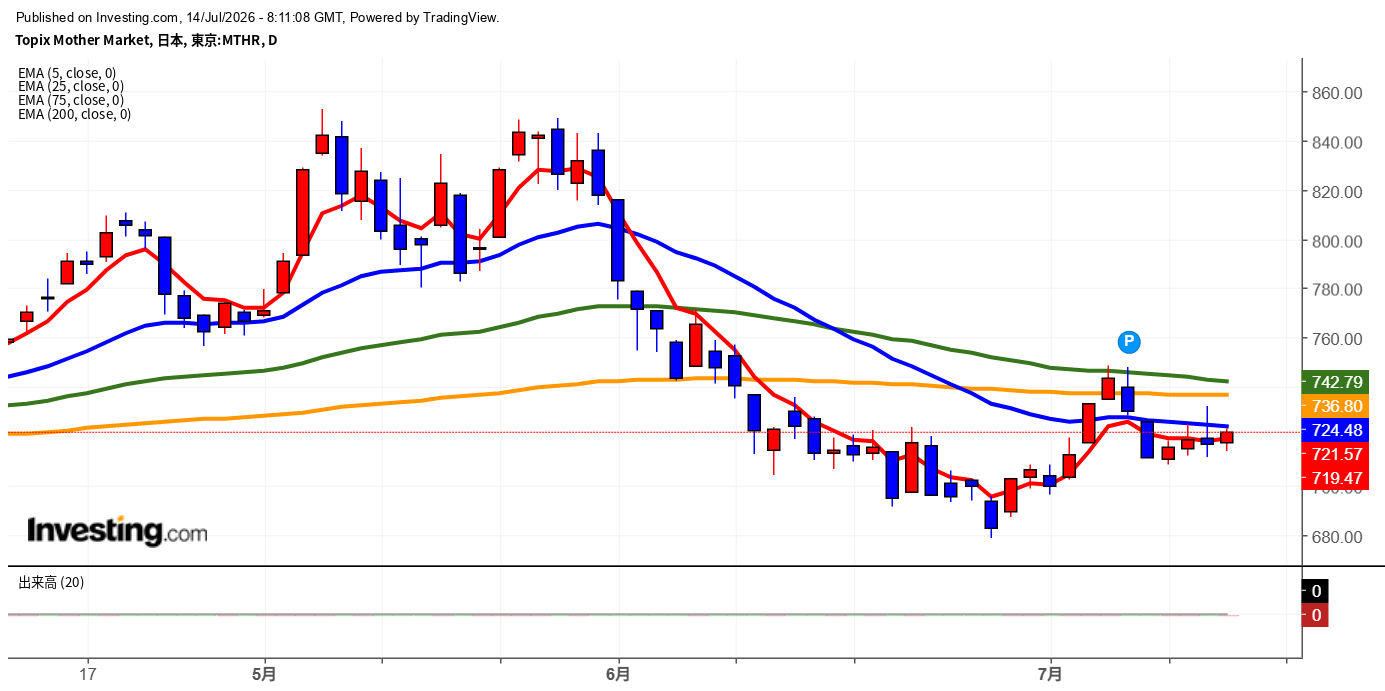Click the Investing.com logo watermark

click(x=117, y=531)
